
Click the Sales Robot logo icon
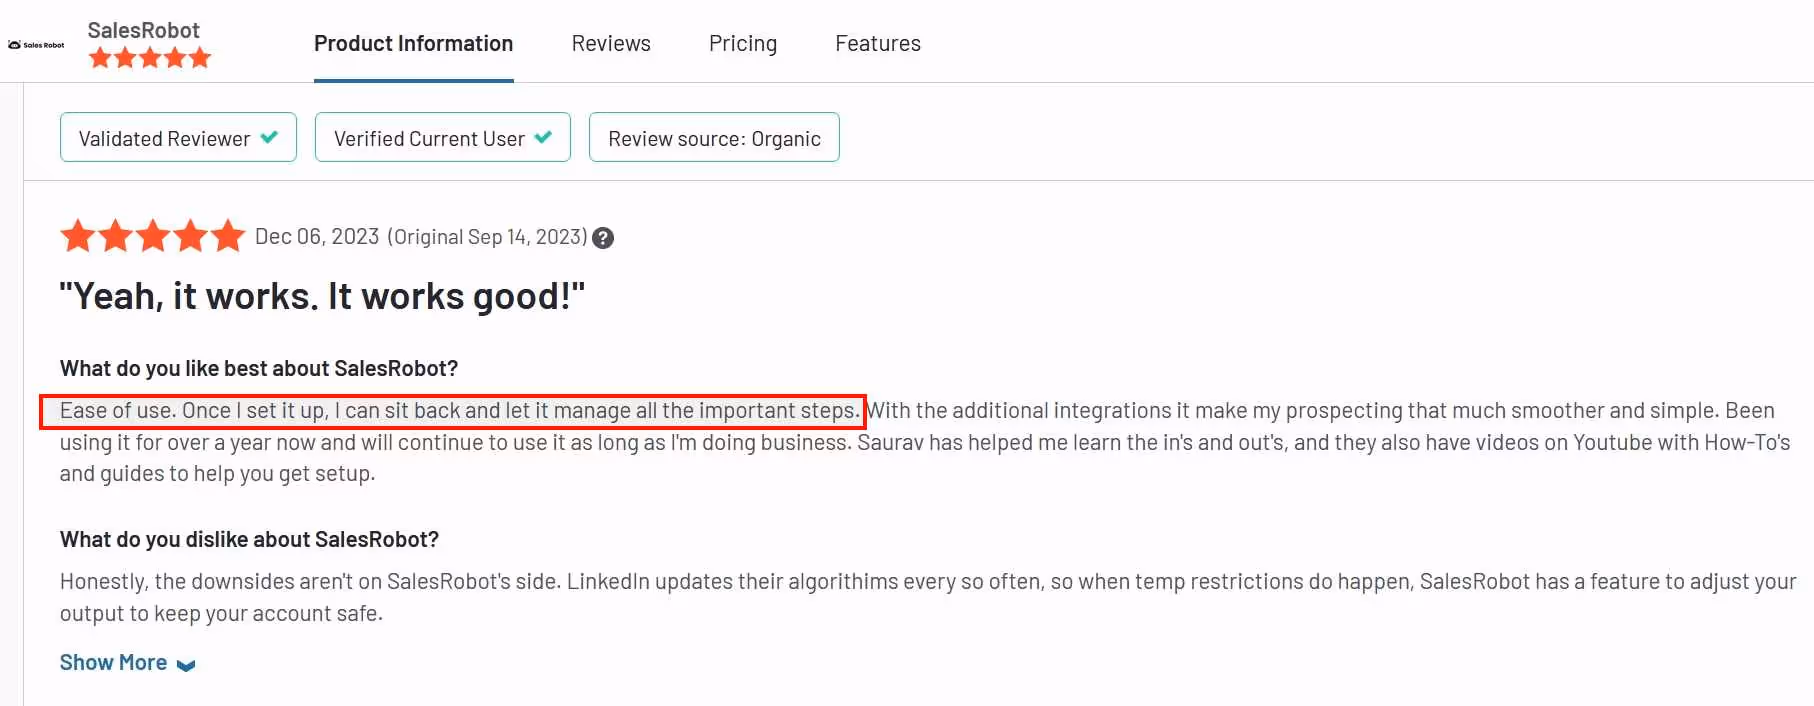click(14, 44)
